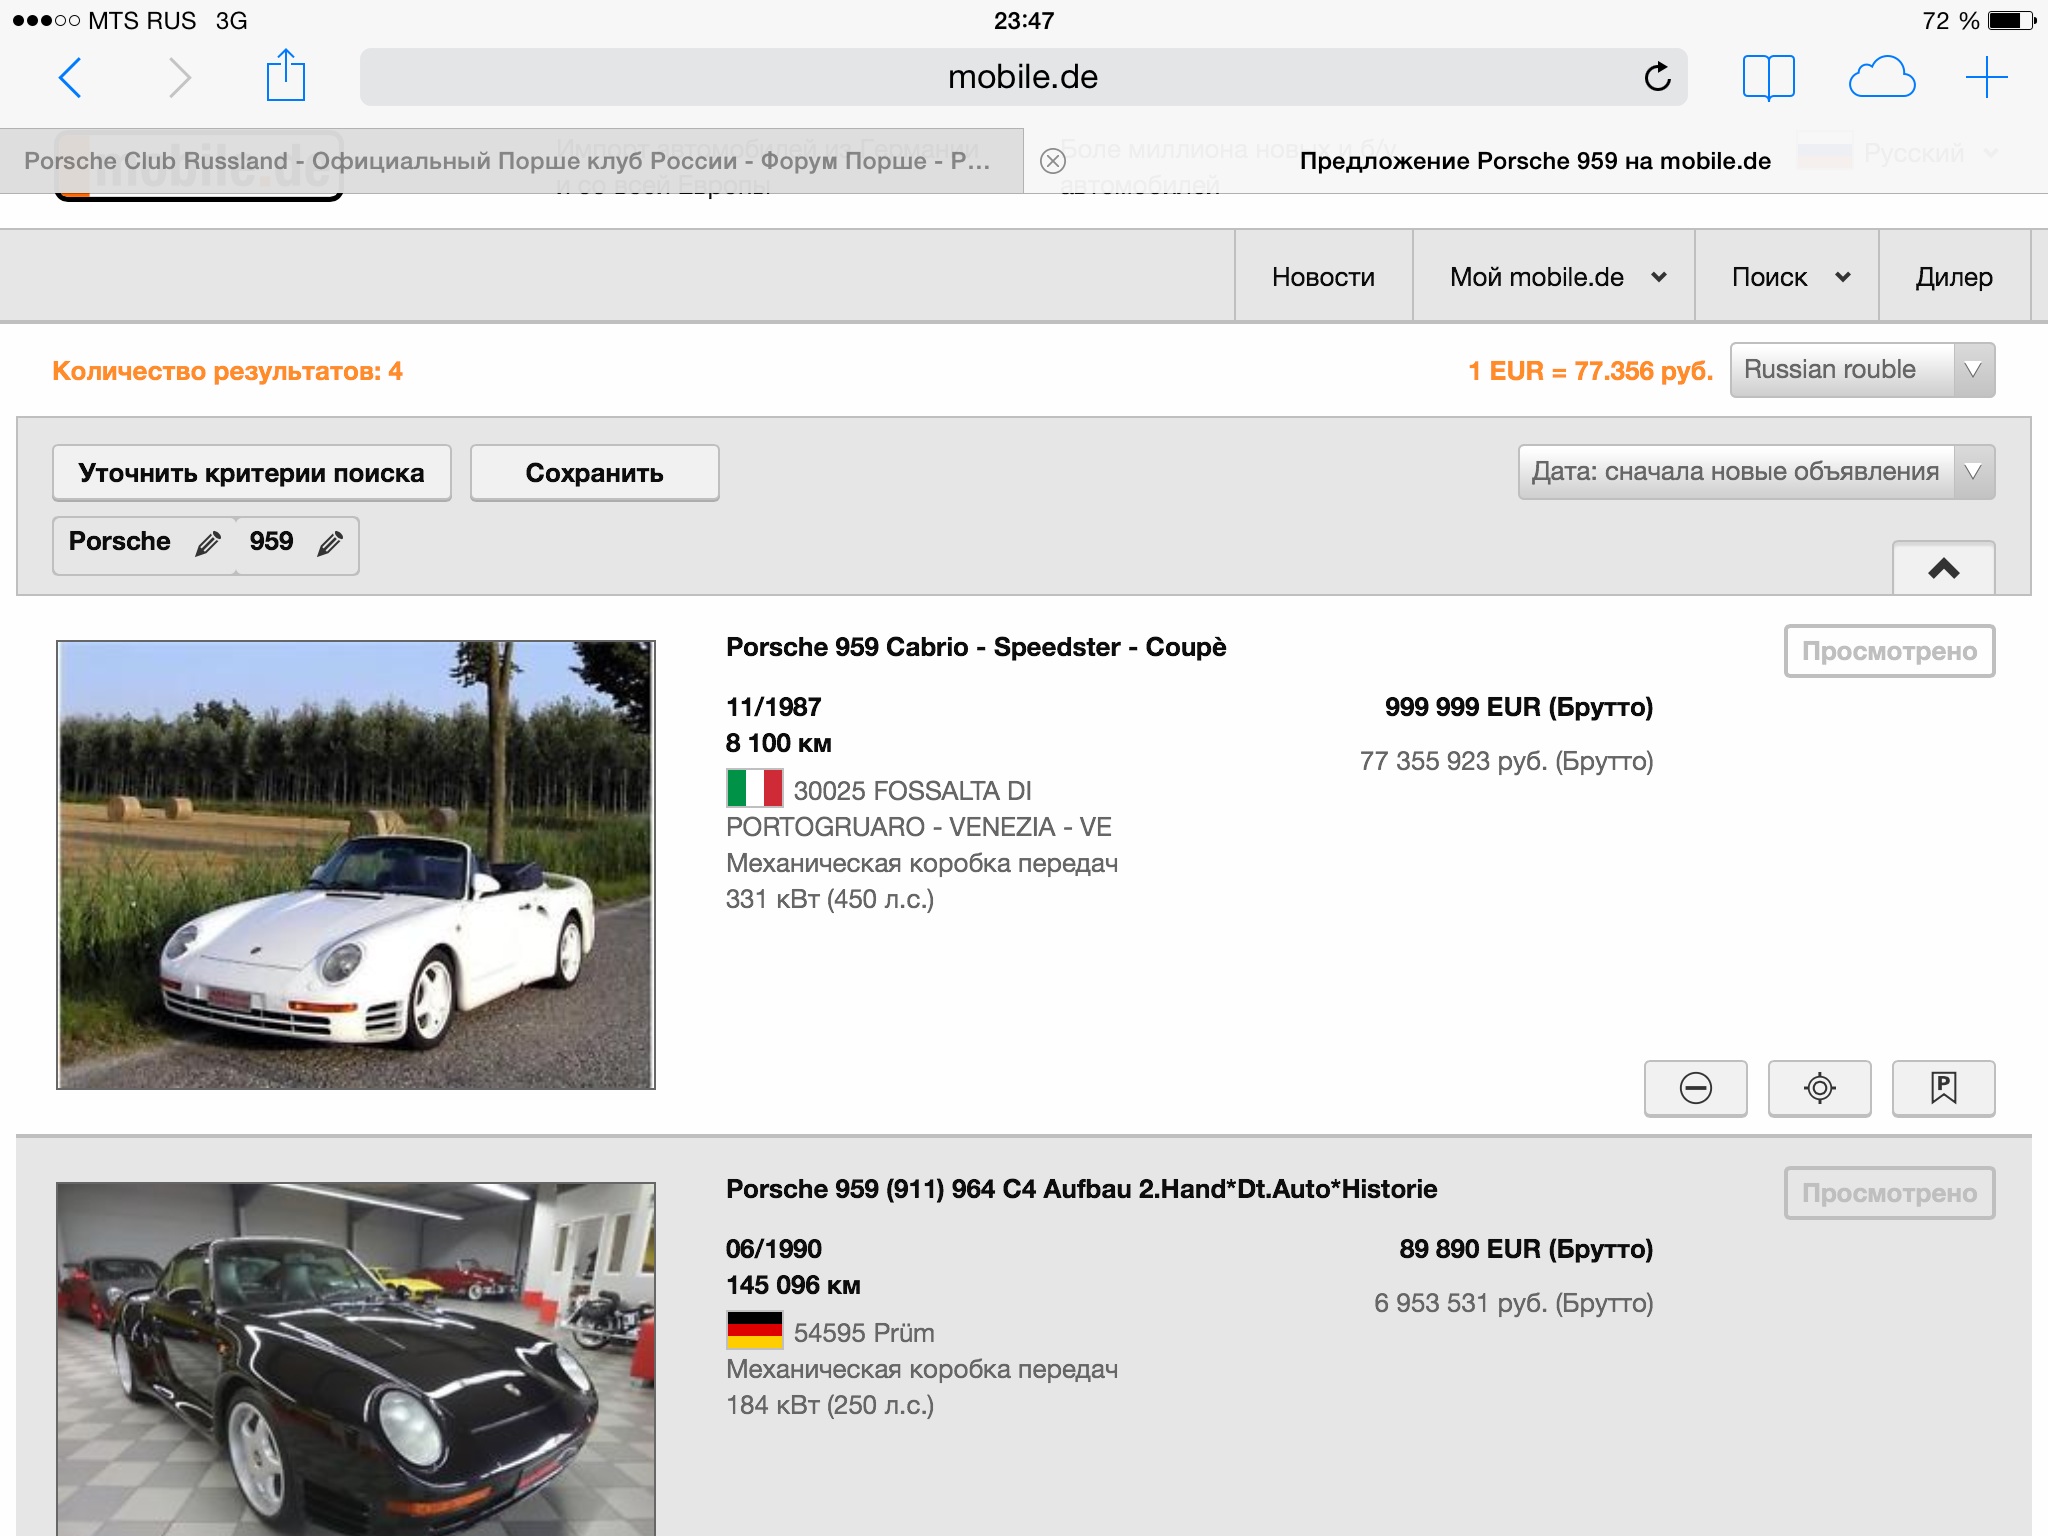Click Просмотрено on the 959 Cabrio listing

click(1889, 651)
